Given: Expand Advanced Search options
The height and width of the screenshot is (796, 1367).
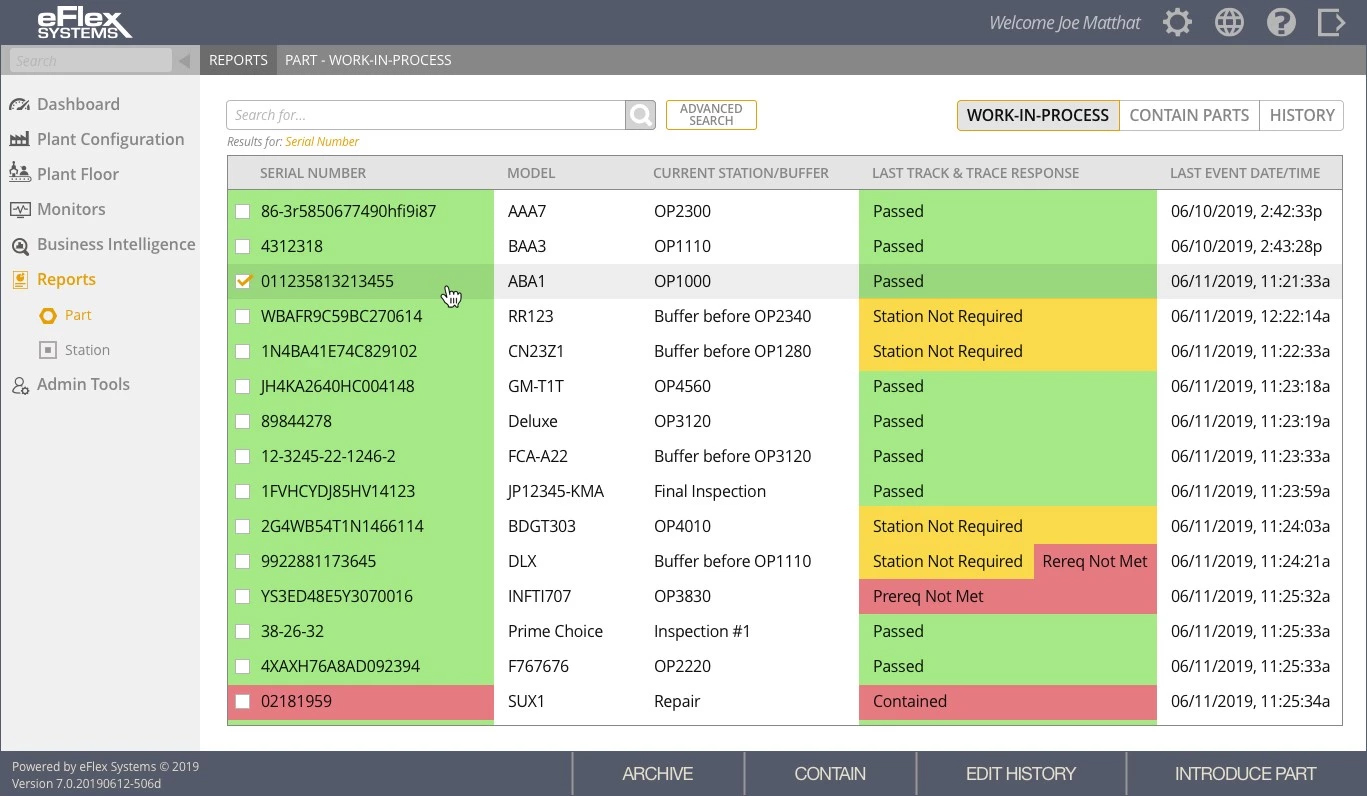Looking at the screenshot, I should tap(711, 114).
